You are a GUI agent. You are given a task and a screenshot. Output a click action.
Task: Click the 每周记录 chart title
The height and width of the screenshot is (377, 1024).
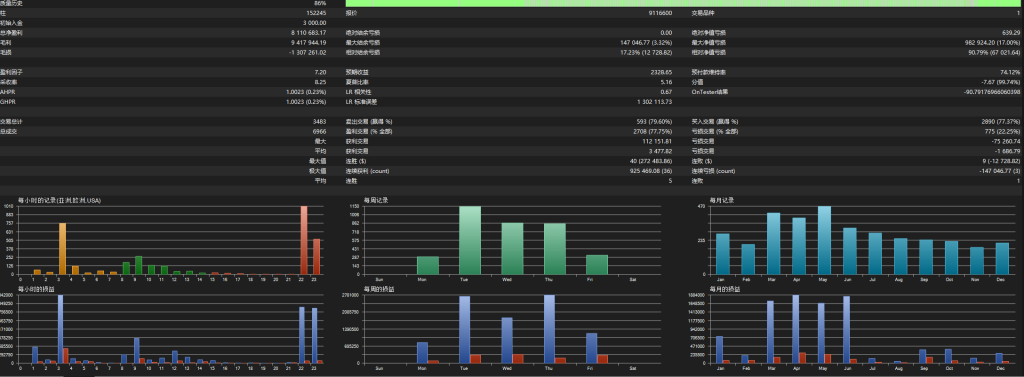pyautogui.click(x=375, y=201)
